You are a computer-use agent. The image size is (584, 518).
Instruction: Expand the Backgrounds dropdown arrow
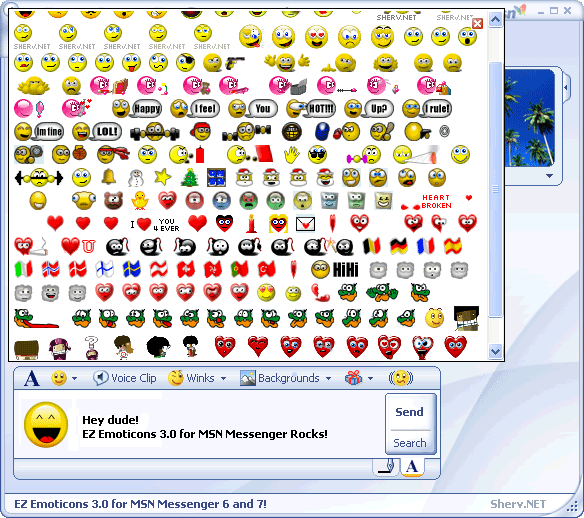click(328, 378)
